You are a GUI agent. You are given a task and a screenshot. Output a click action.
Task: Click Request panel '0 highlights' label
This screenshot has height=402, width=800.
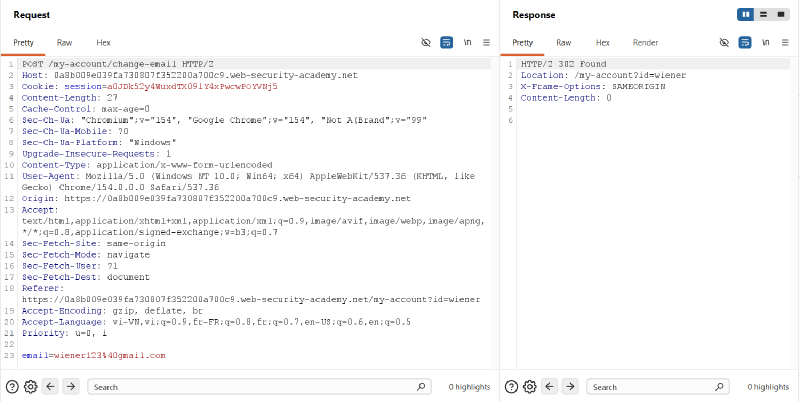tap(469, 387)
